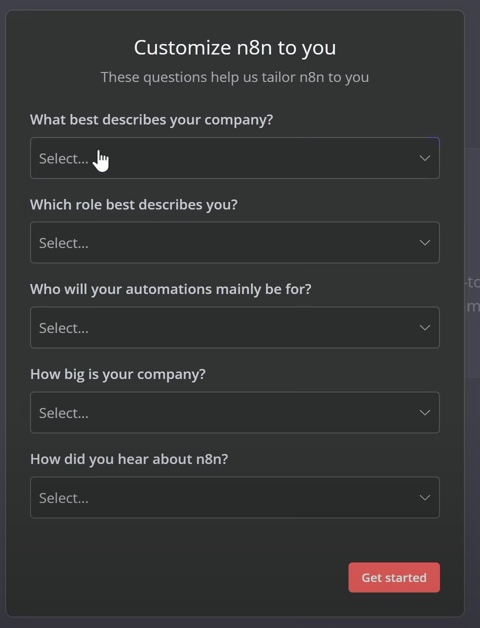The image size is (480, 628).
Task: Click the chevron arrow in the company size field
Action: pos(425,413)
